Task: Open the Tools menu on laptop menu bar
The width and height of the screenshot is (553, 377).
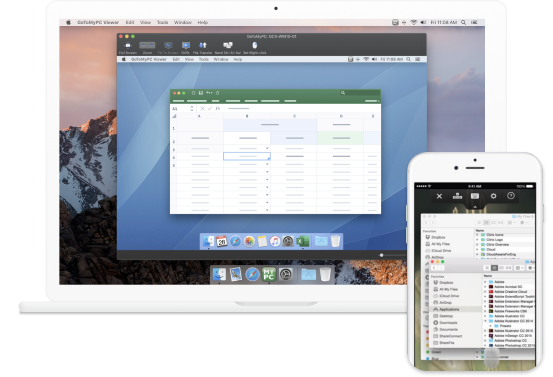Action: 163,22
